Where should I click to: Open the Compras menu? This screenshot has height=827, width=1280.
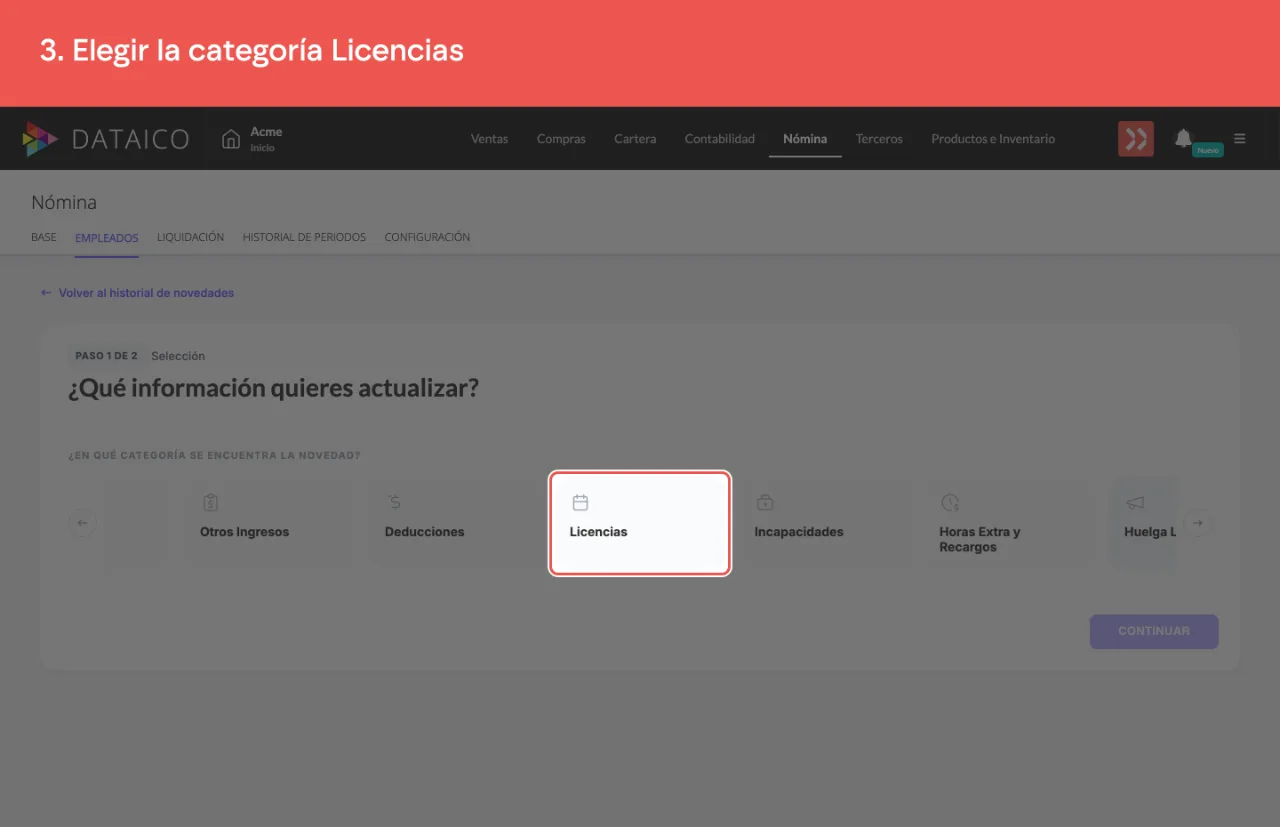point(561,139)
